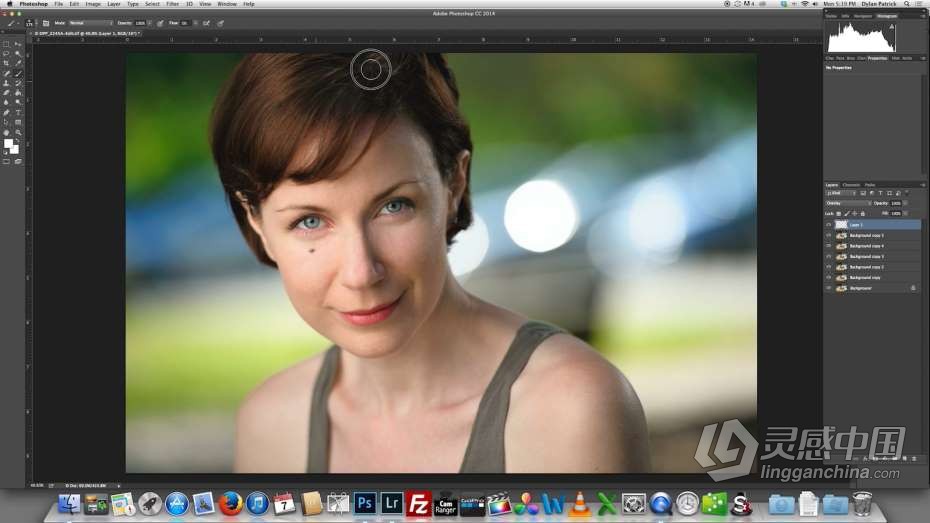The height and width of the screenshot is (523, 930).
Task: Open the tool preset picker
Action: 11,23
